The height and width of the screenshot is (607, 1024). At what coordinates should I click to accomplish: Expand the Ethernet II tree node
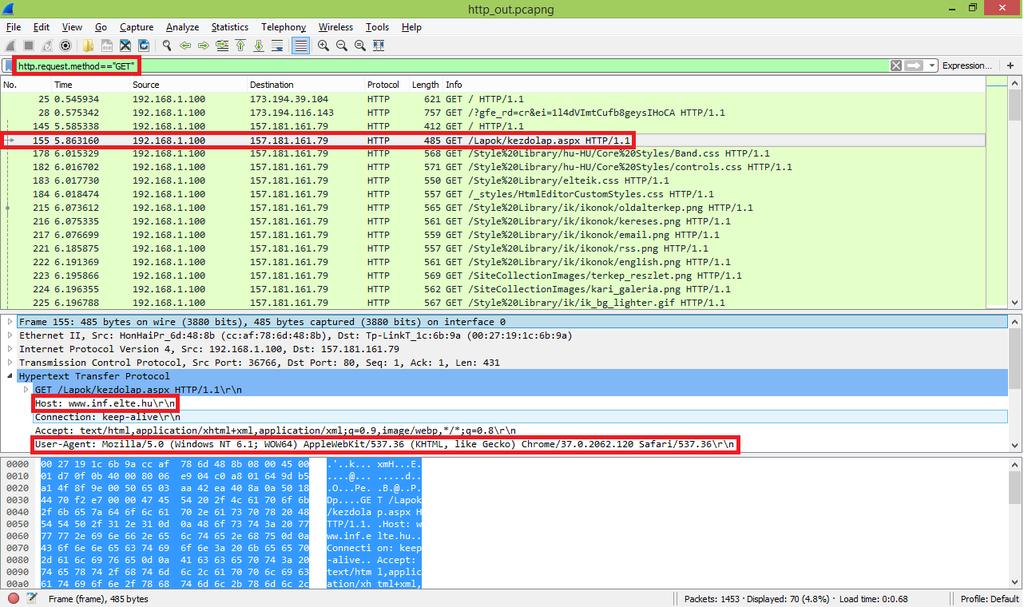[10, 335]
